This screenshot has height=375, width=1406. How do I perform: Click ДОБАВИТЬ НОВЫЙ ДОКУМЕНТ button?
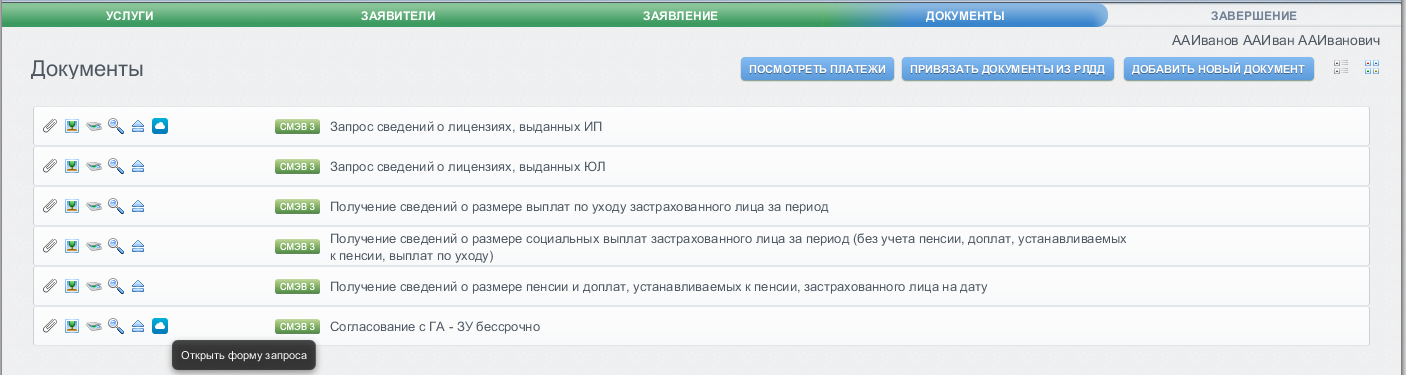(1218, 69)
